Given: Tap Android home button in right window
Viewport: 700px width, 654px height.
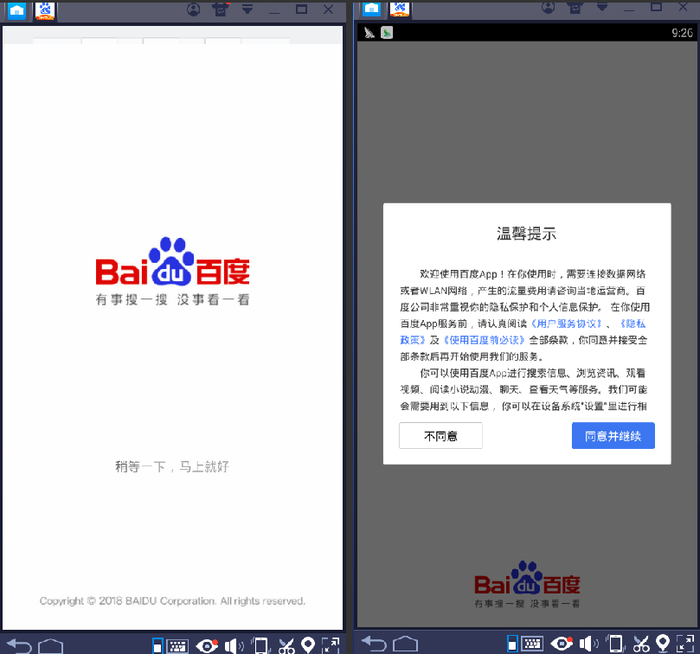Looking at the screenshot, I should (x=405, y=644).
